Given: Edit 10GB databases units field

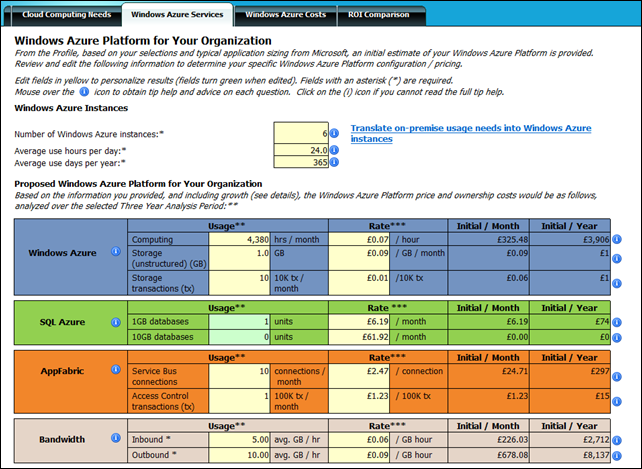Looking at the screenshot, I should tap(239, 337).
